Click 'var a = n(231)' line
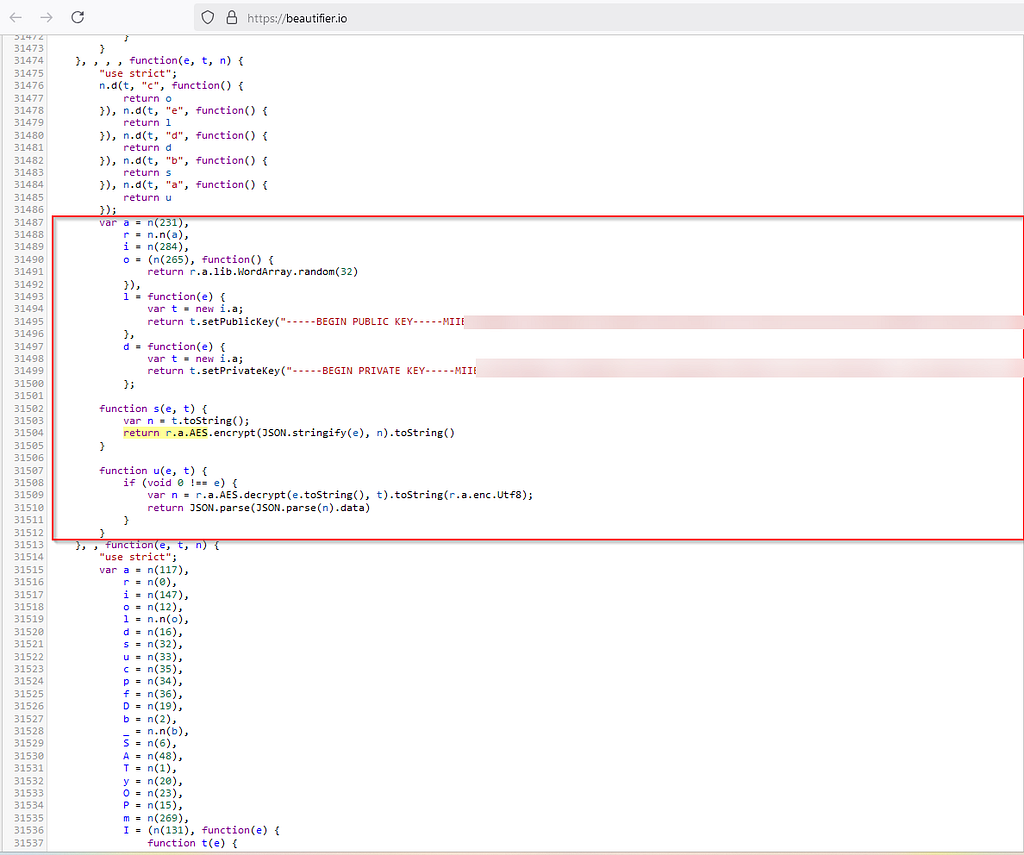 [144, 223]
